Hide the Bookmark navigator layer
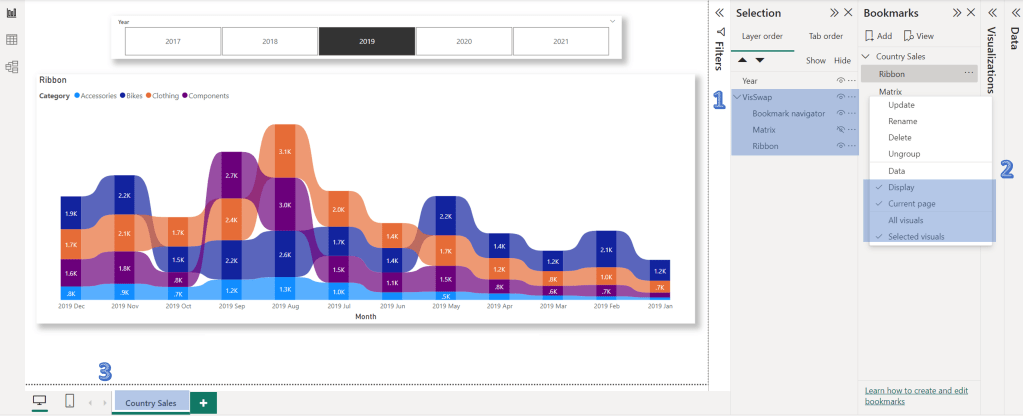Screen dimensions: 1023x416 pyautogui.click(x=841, y=114)
